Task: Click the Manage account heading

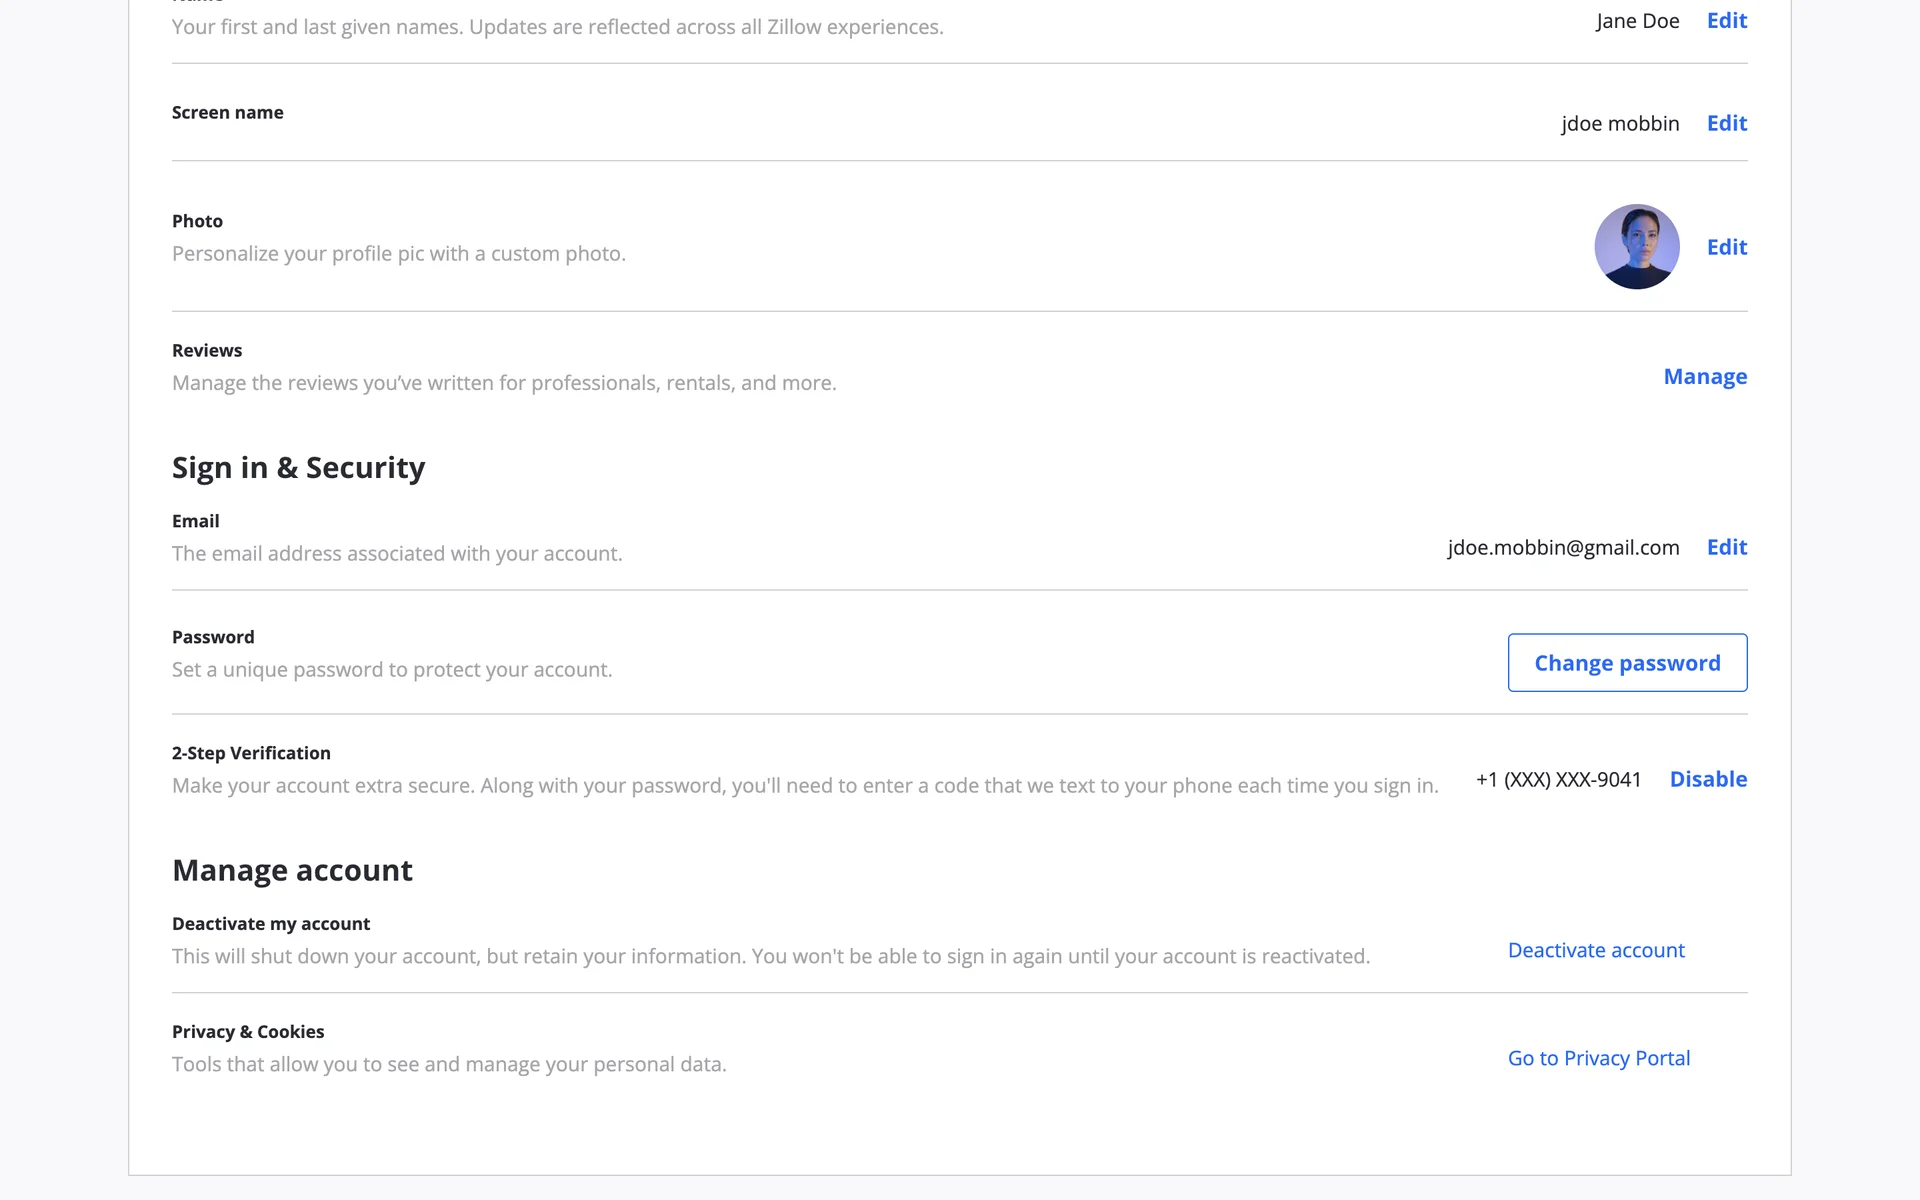Action: tap(292, 870)
